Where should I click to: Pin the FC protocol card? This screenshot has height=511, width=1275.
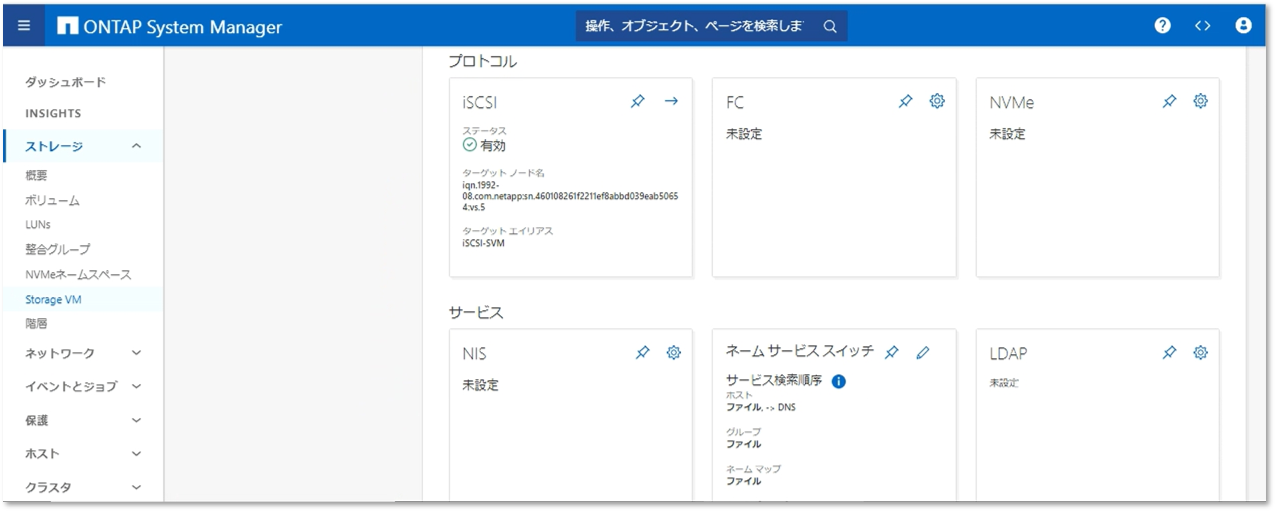pyautogui.click(x=905, y=101)
